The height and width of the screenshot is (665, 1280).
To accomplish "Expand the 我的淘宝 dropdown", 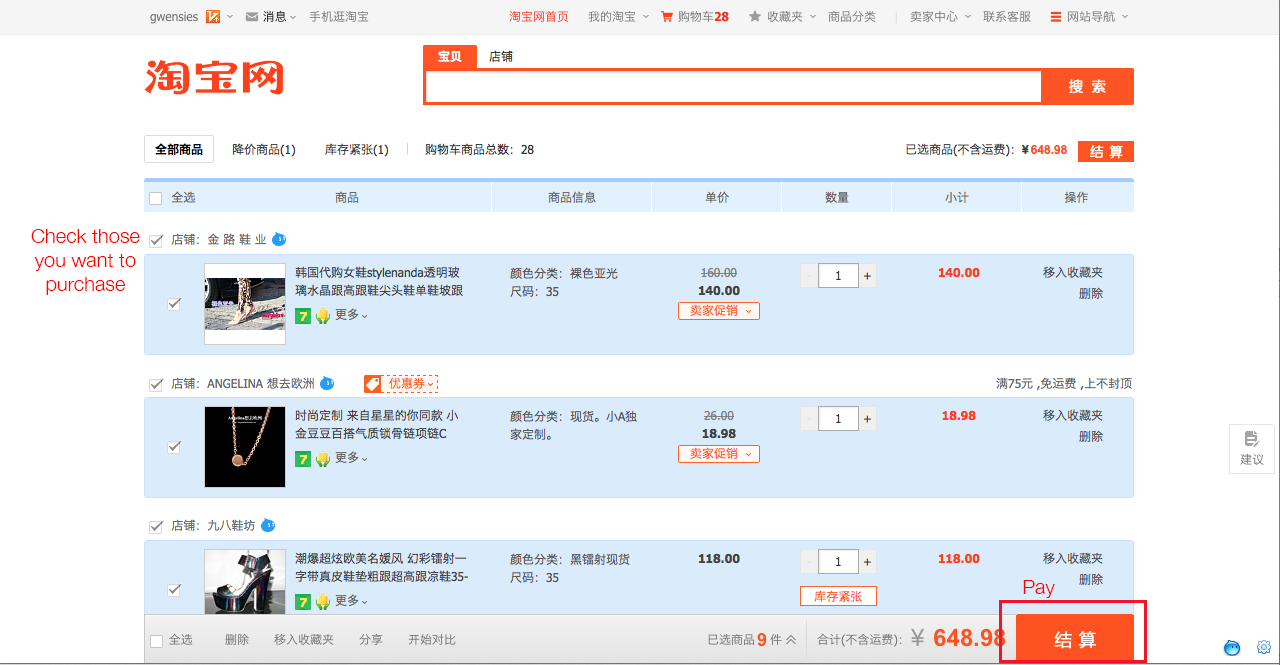I will point(645,17).
